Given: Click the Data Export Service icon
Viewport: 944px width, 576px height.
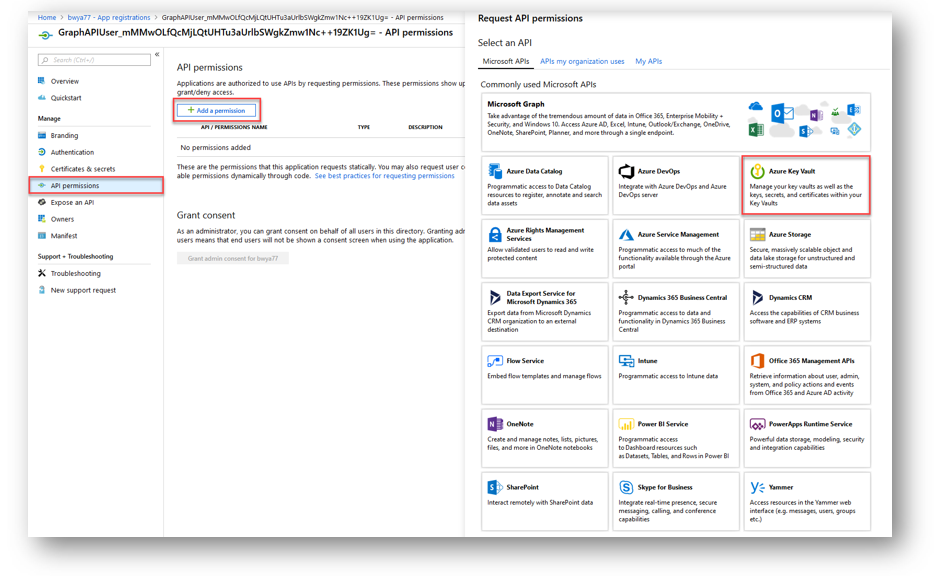Looking at the screenshot, I should click(495, 297).
